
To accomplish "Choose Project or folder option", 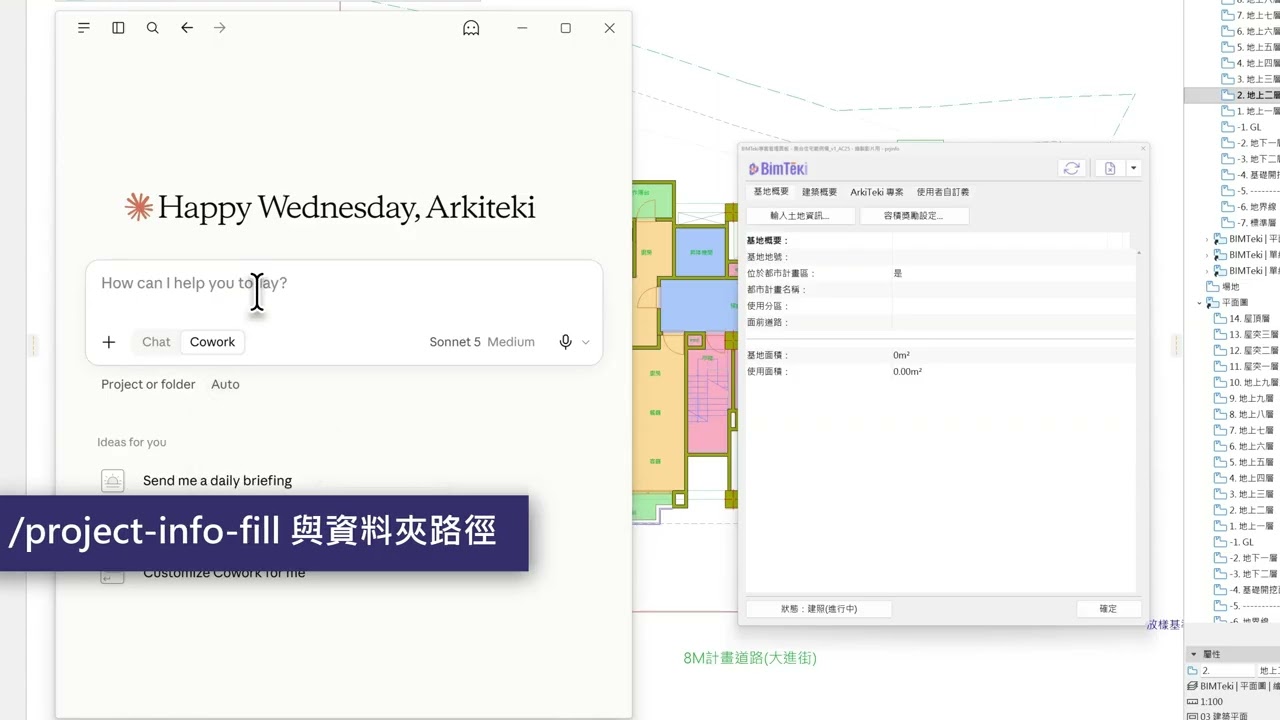I will (148, 384).
